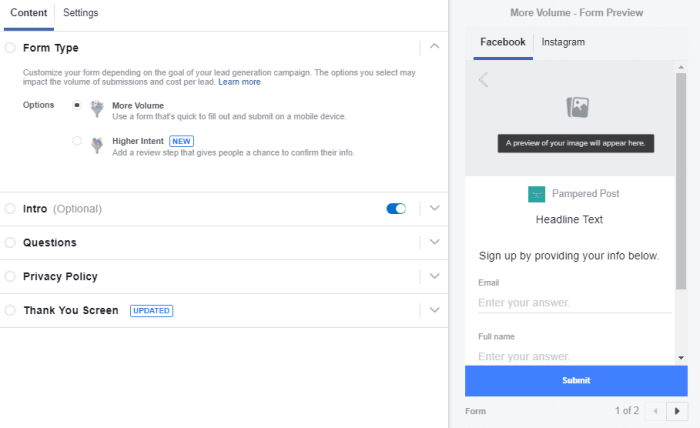The height and width of the screenshot is (428, 700).
Task: Expand the Questions section
Action: [x=434, y=242]
